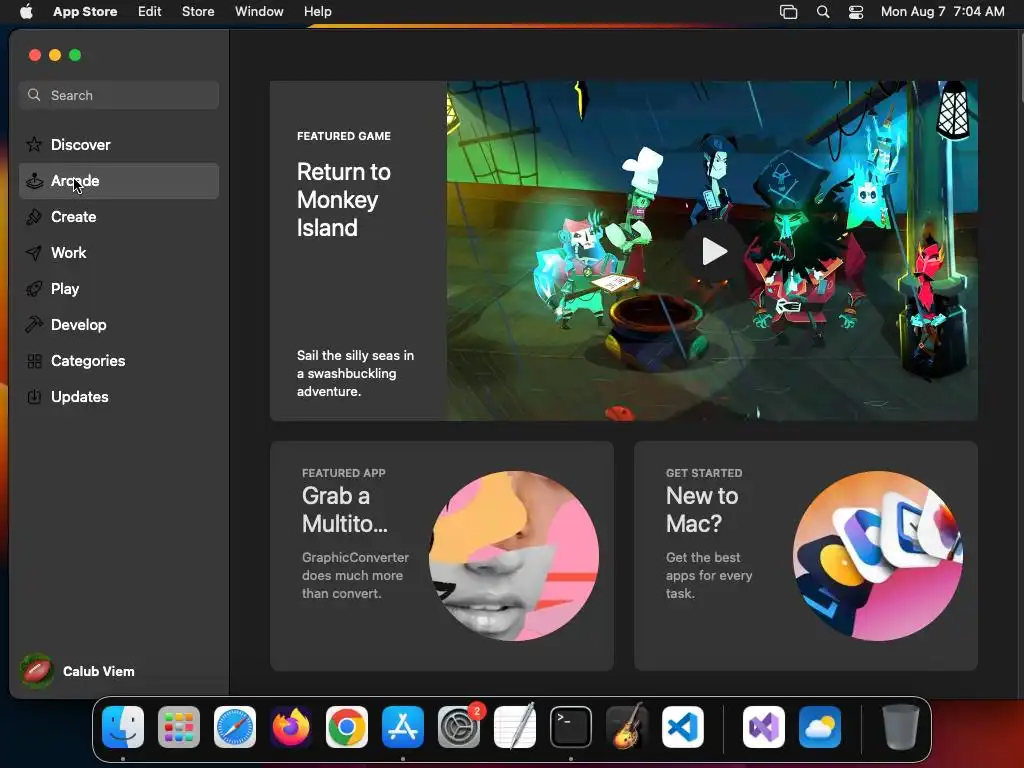This screenshot has width=1024, height=768.
Task: Click the Categories grid icon
Action: coord(34,360)
